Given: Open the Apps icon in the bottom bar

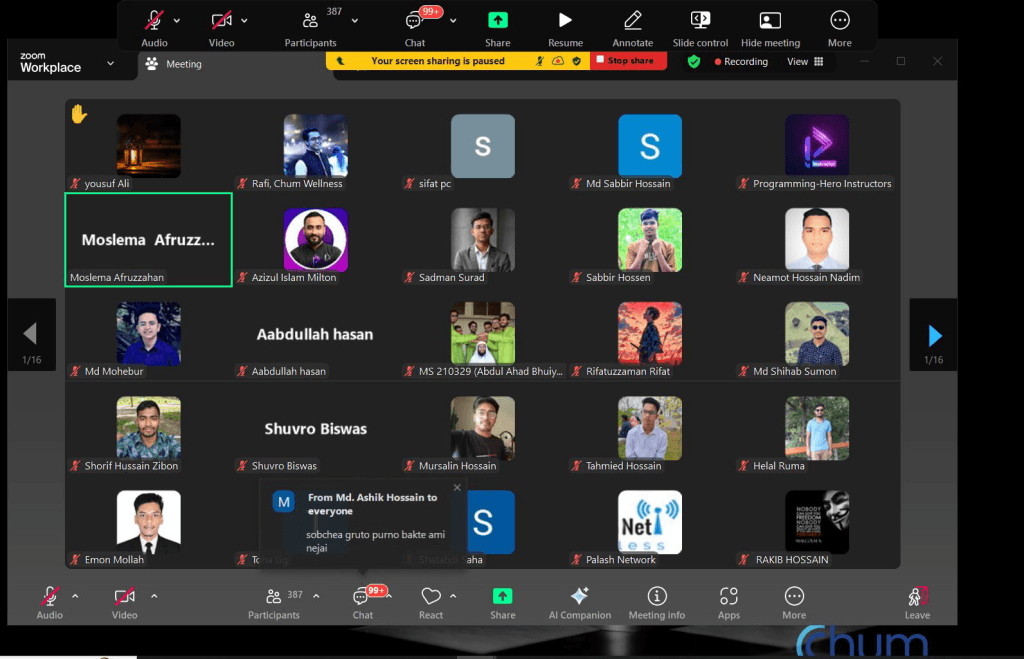Looking at the screenshot, I should pos(728,596).
